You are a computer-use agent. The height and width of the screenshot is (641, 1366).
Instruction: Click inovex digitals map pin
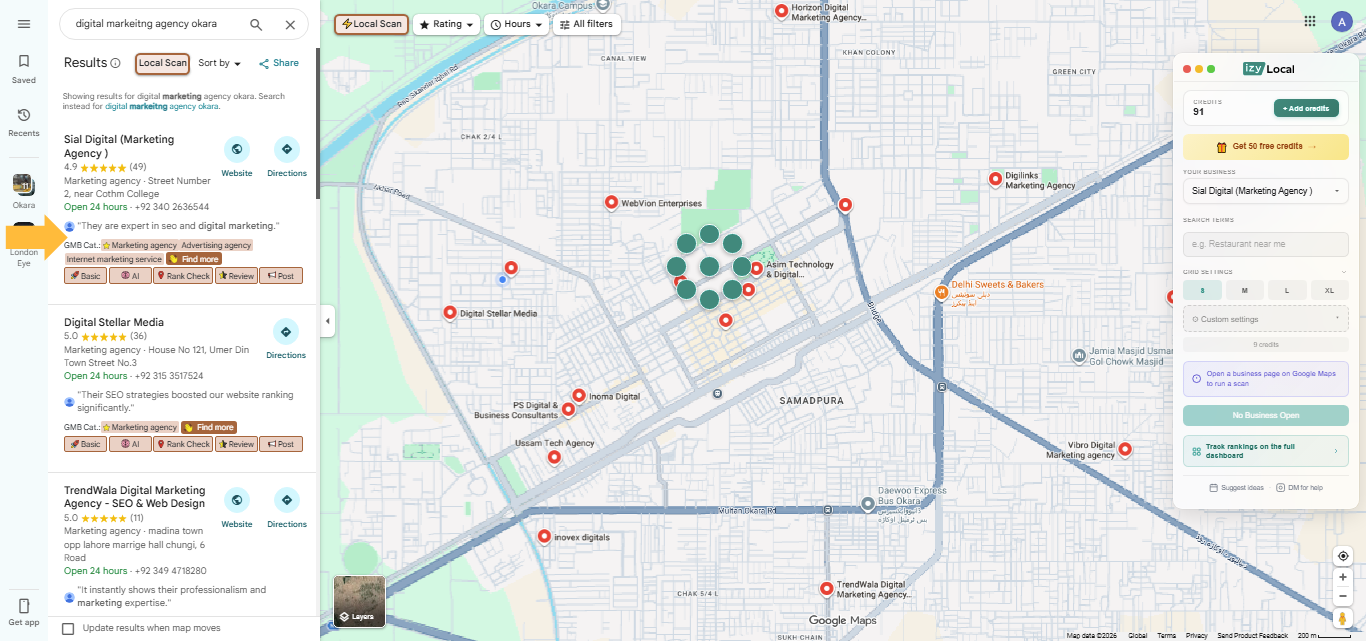point(544,536)
